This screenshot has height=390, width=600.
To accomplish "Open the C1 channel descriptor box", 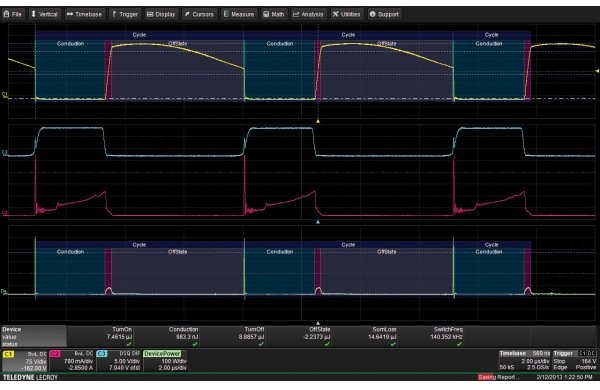I will pos(25,361).
